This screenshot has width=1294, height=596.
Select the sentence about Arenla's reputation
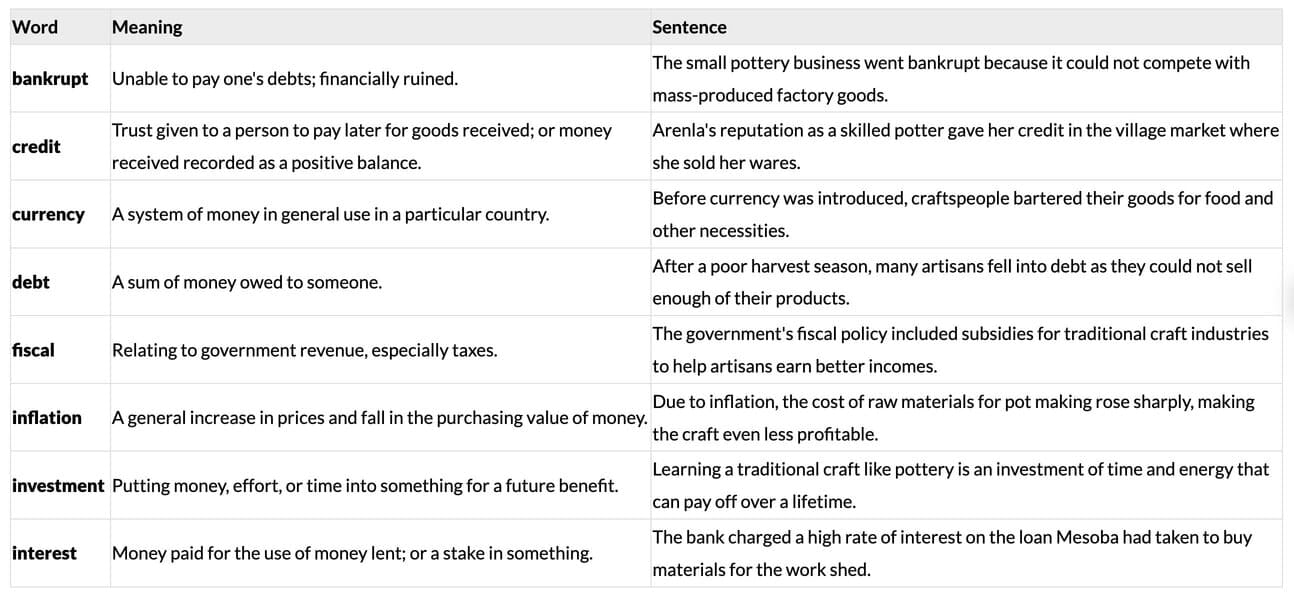coord(965,146)
